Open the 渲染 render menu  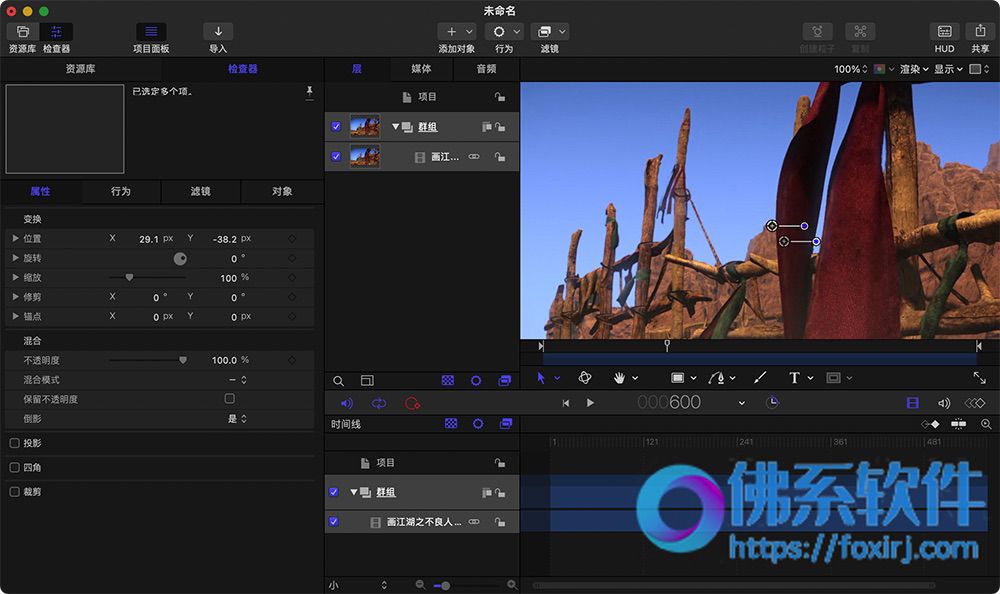click(914, 69)
